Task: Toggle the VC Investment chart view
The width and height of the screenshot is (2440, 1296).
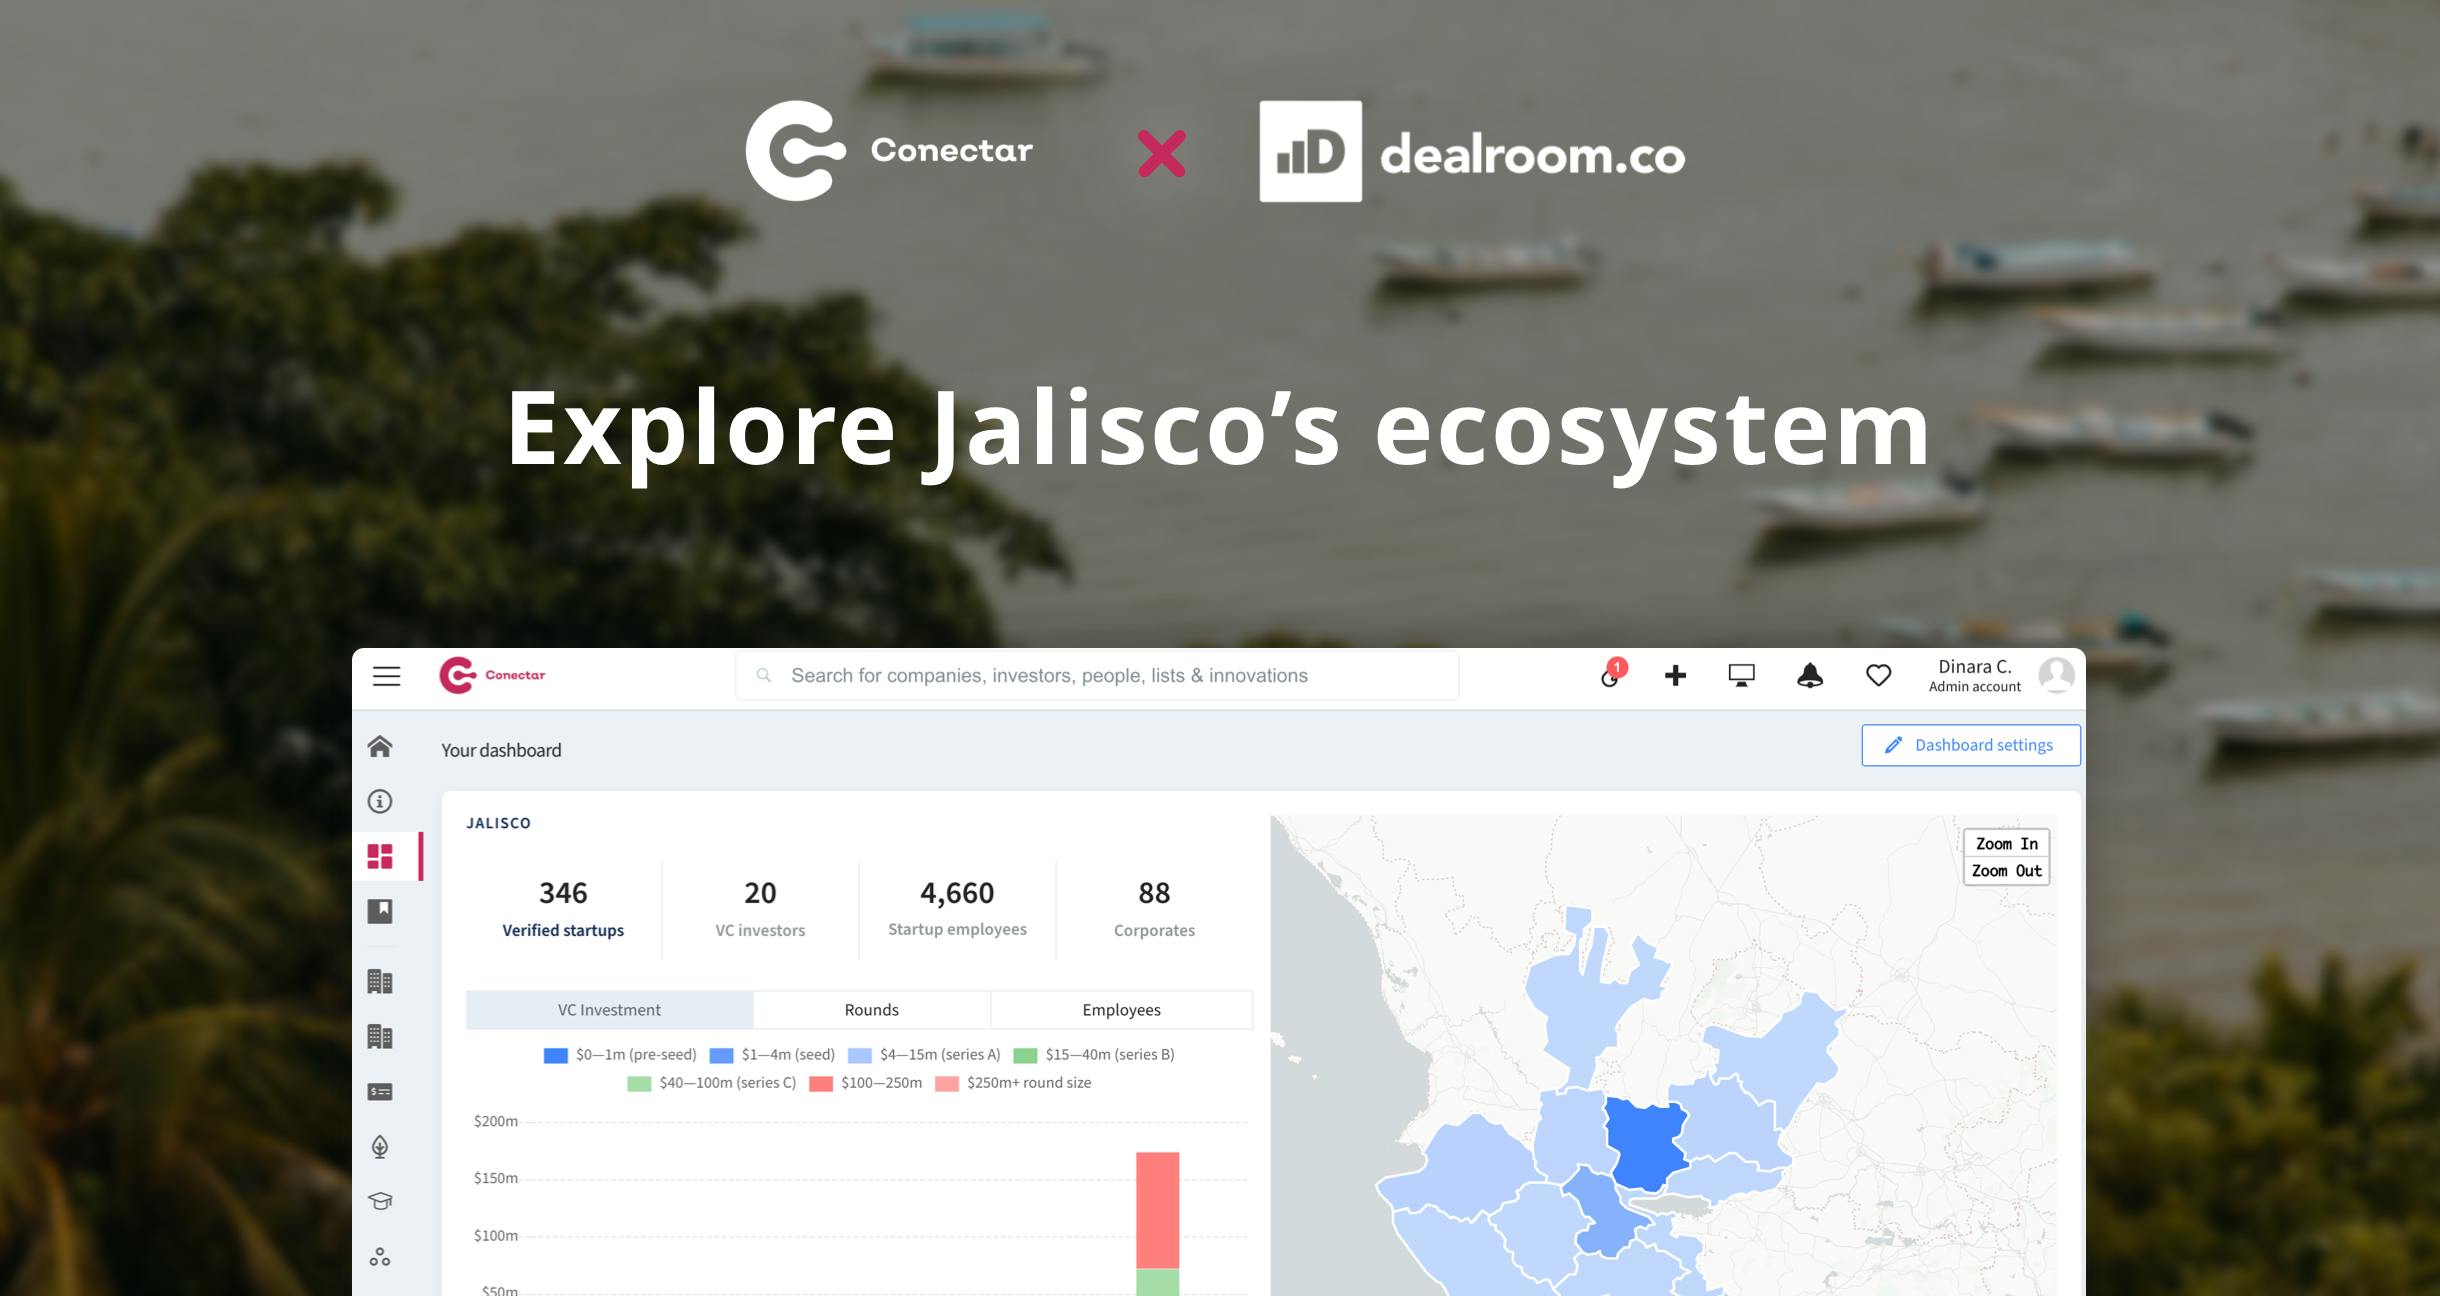Action: (x=608, y=1009)
